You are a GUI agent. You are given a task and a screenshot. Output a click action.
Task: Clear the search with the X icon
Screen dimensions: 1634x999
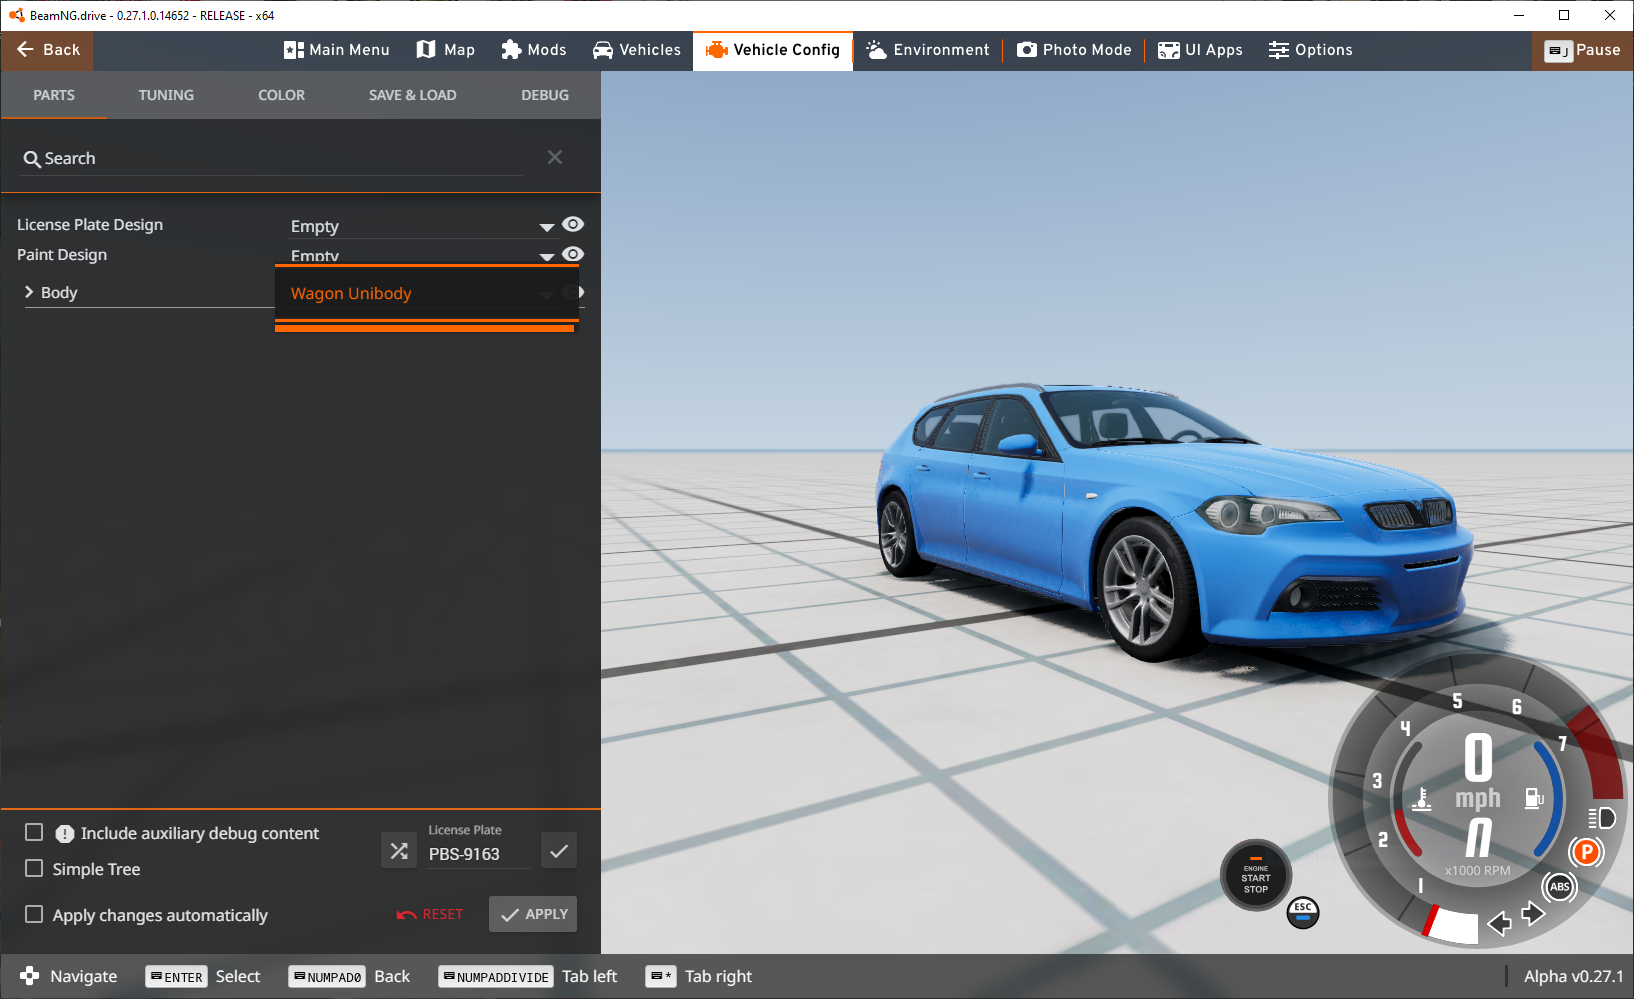click(x=555, y=157)
